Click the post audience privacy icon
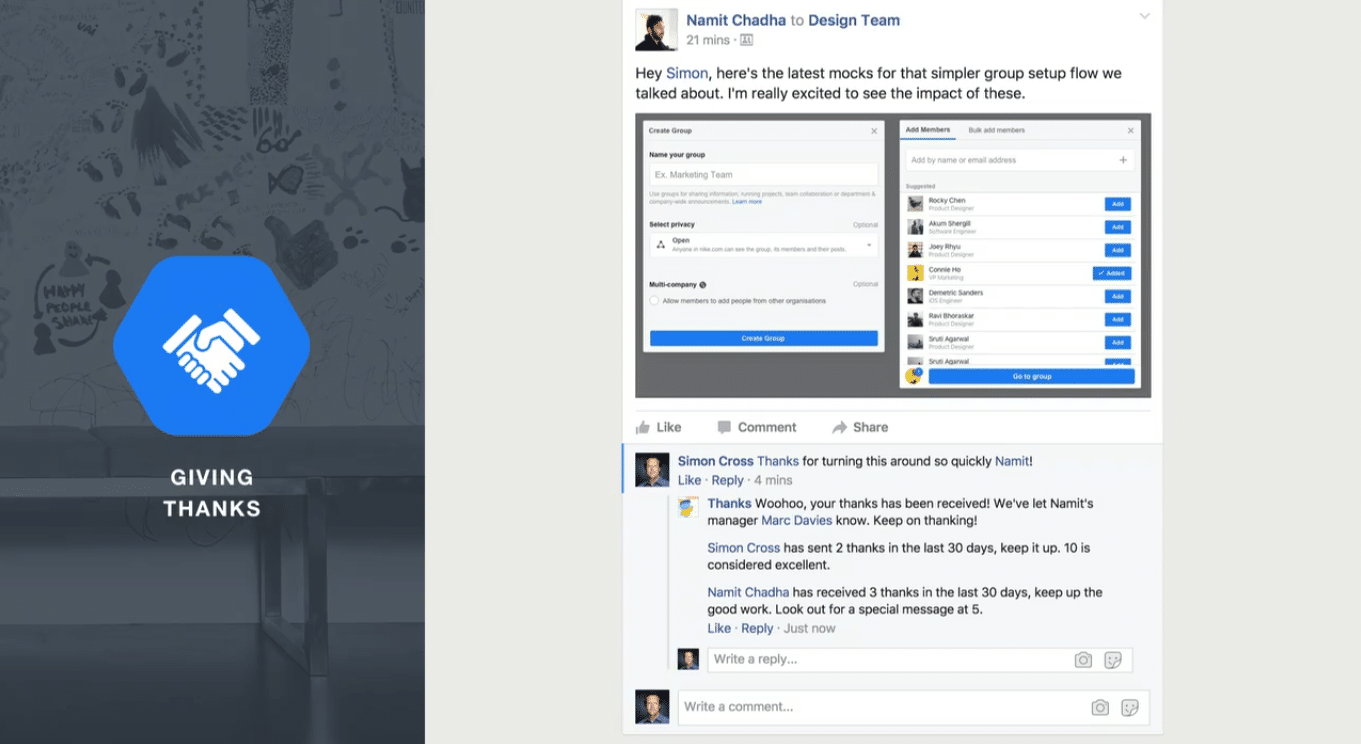 pos(746,40)
